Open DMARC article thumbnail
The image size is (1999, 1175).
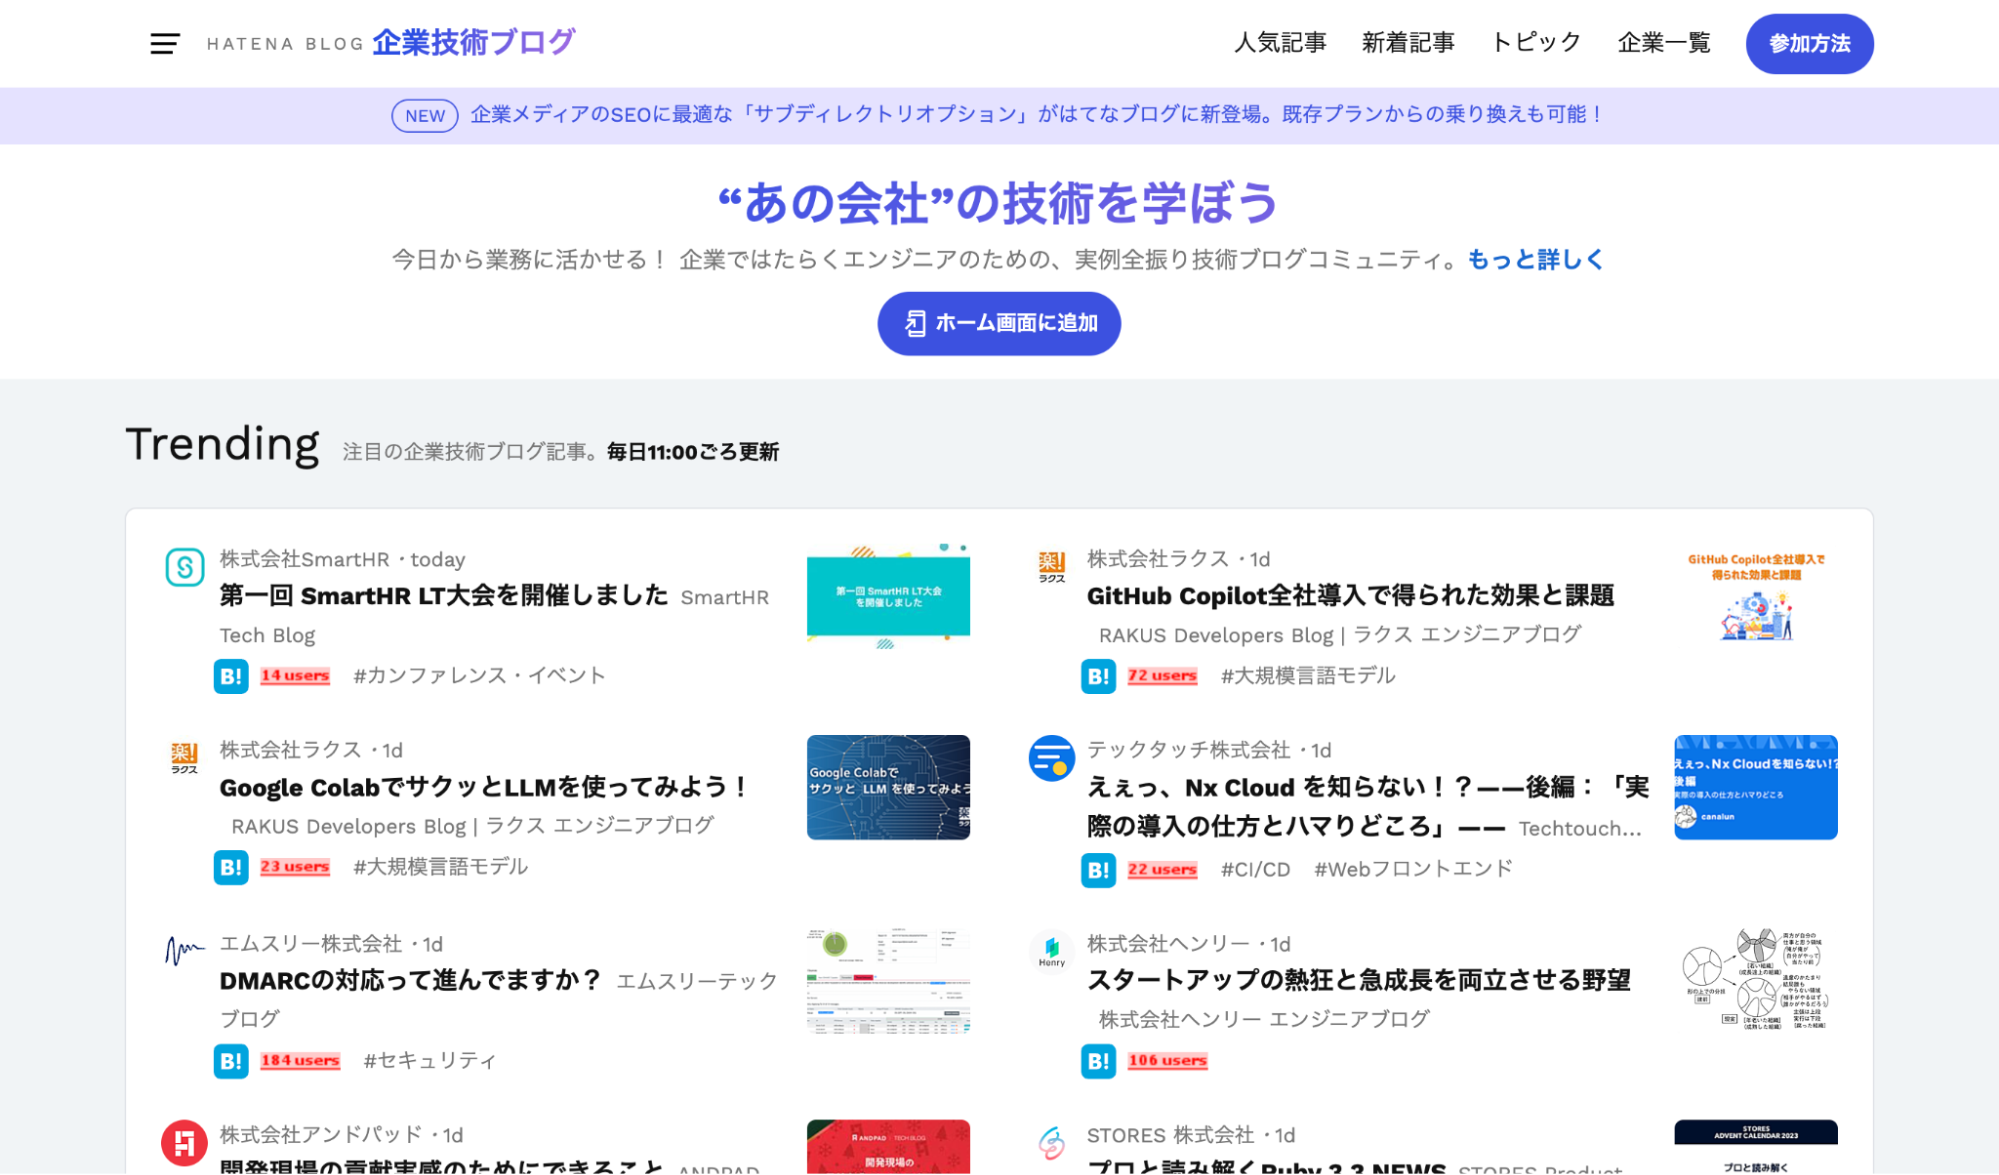tap(888, 981)
